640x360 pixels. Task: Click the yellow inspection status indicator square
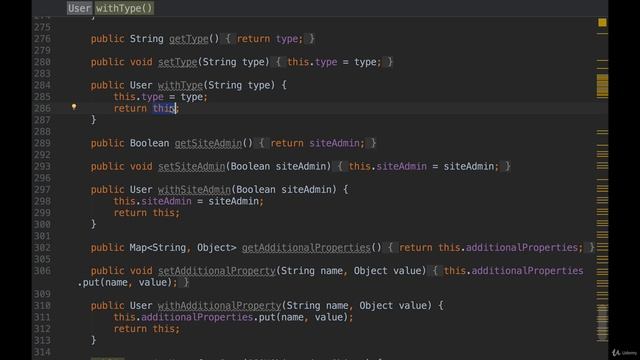pyautogui.click(x=602, y=22)
